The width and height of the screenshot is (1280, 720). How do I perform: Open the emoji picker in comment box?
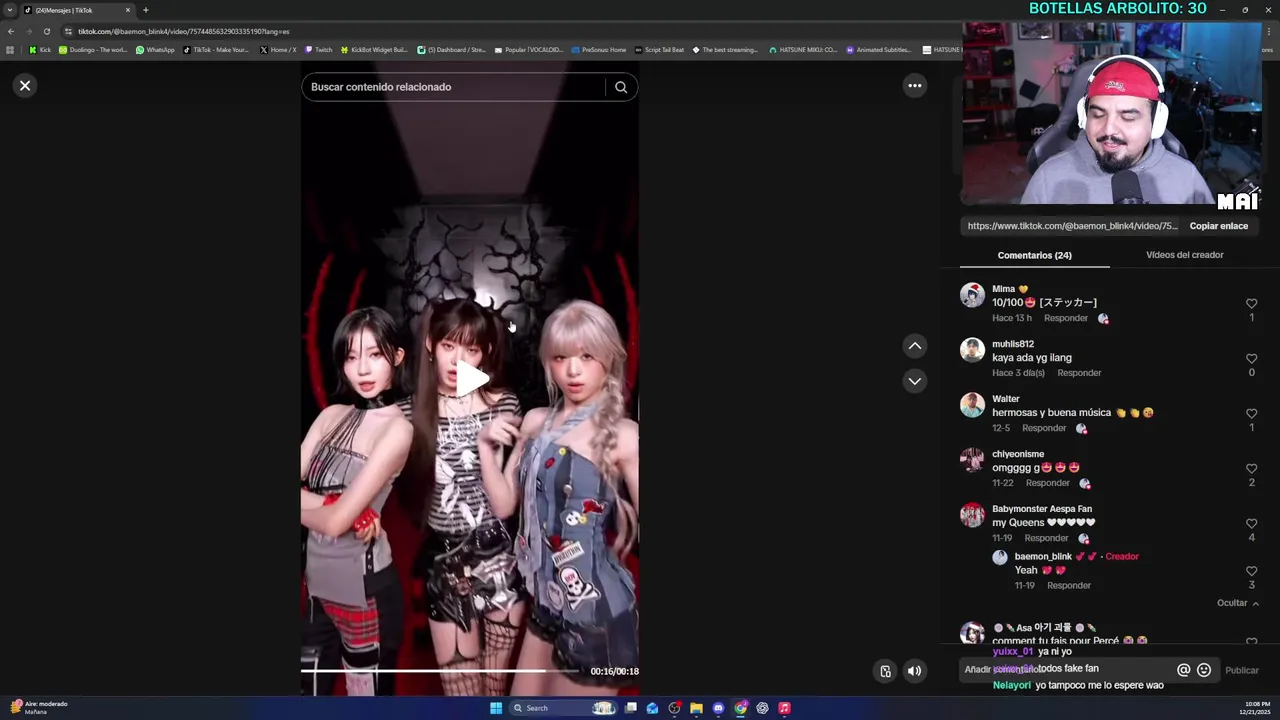pyautogui.click(x=1204, y=670)
